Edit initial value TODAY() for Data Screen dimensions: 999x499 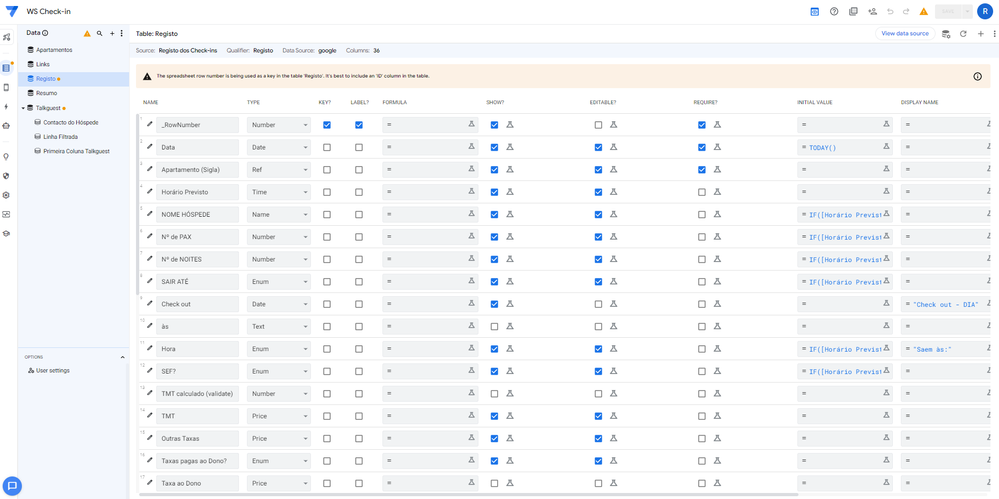pos(845,147)
